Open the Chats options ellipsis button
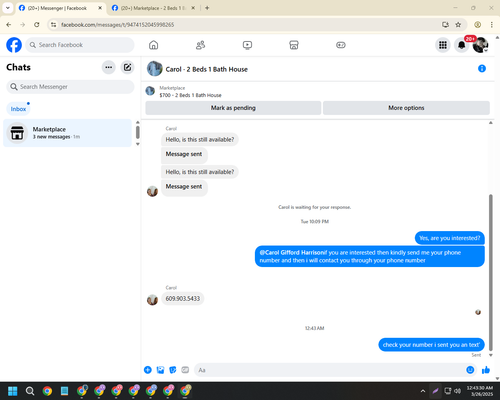The image size is (500, 400). click(x=109, y=67)
